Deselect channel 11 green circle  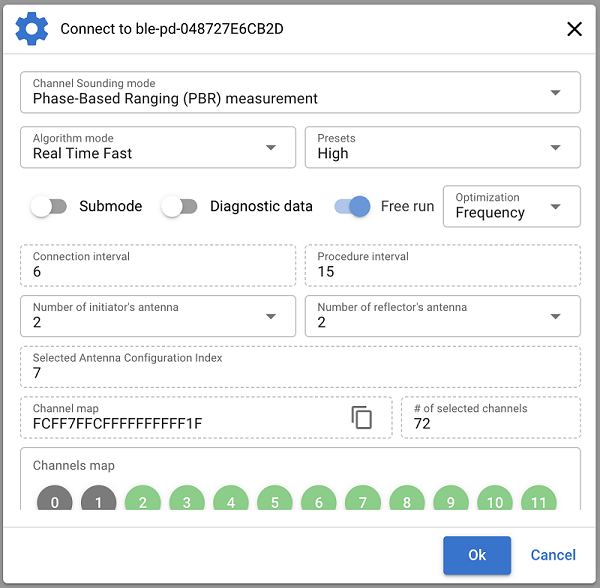coord(539,501)
